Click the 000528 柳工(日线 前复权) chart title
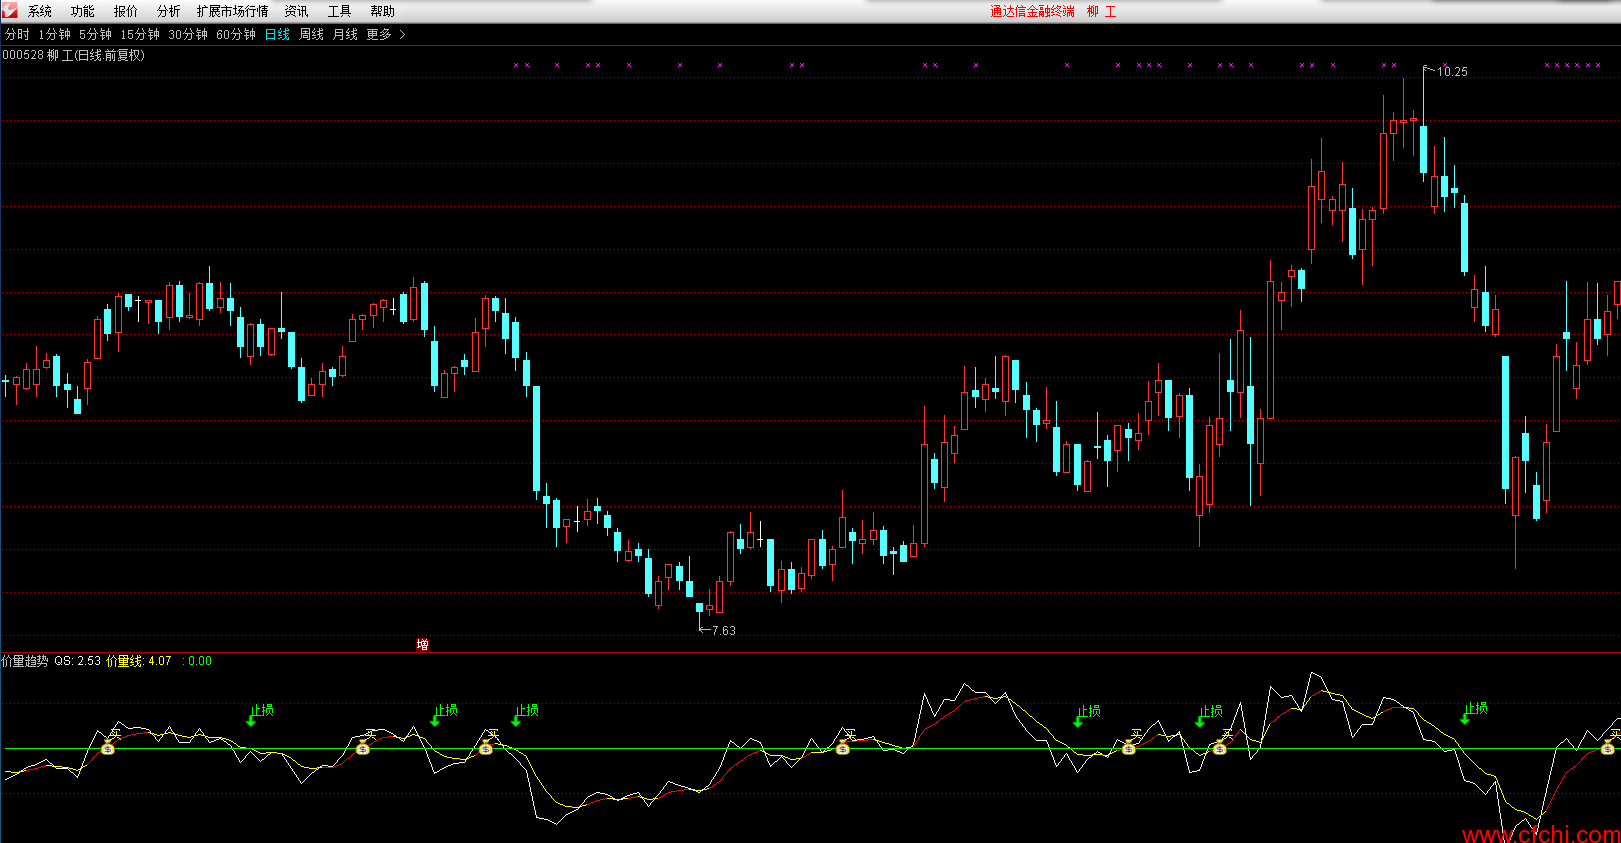The image size is (1621, 843). (74, 55)
